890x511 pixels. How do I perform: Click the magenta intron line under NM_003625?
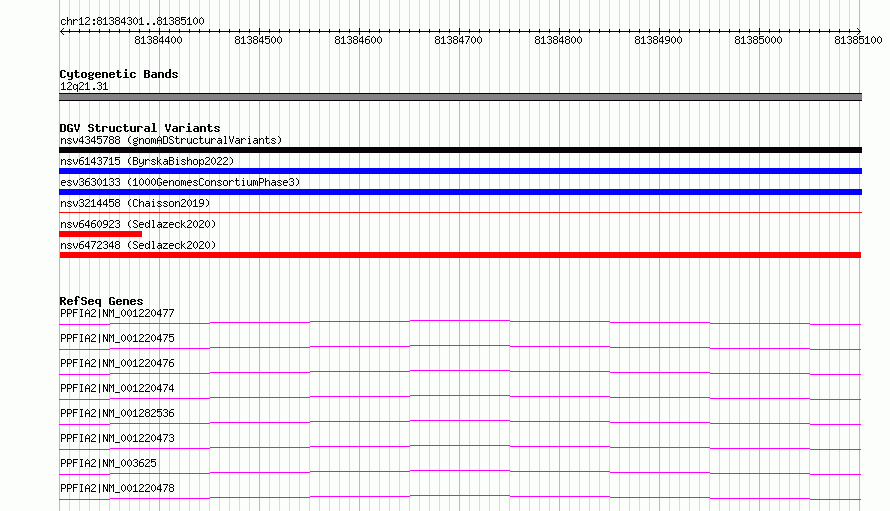coord(460,471)
